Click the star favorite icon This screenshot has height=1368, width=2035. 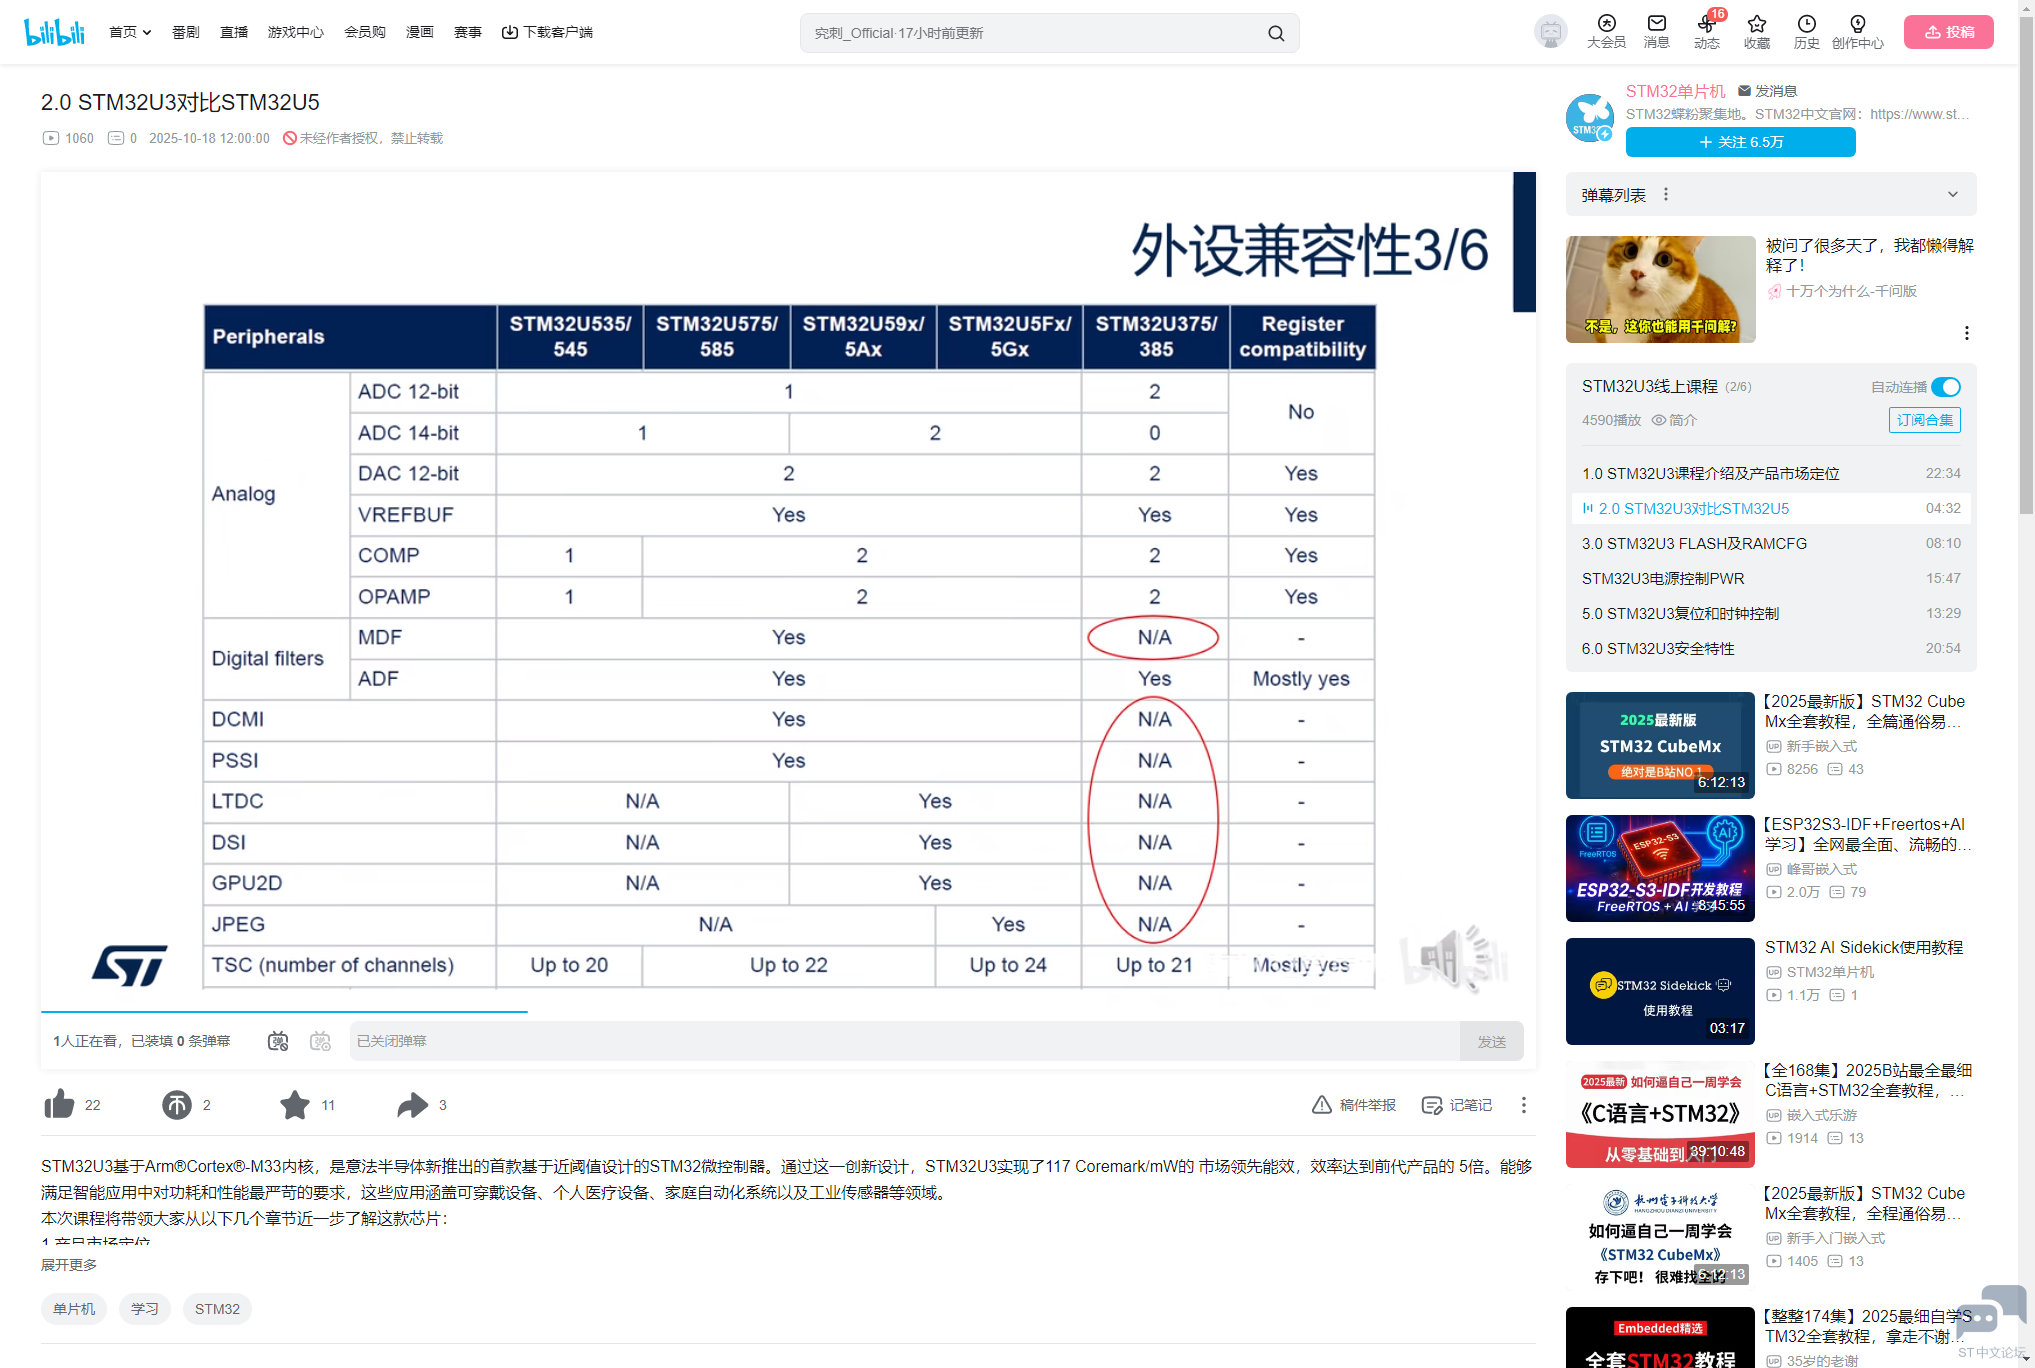(295, 1104)
